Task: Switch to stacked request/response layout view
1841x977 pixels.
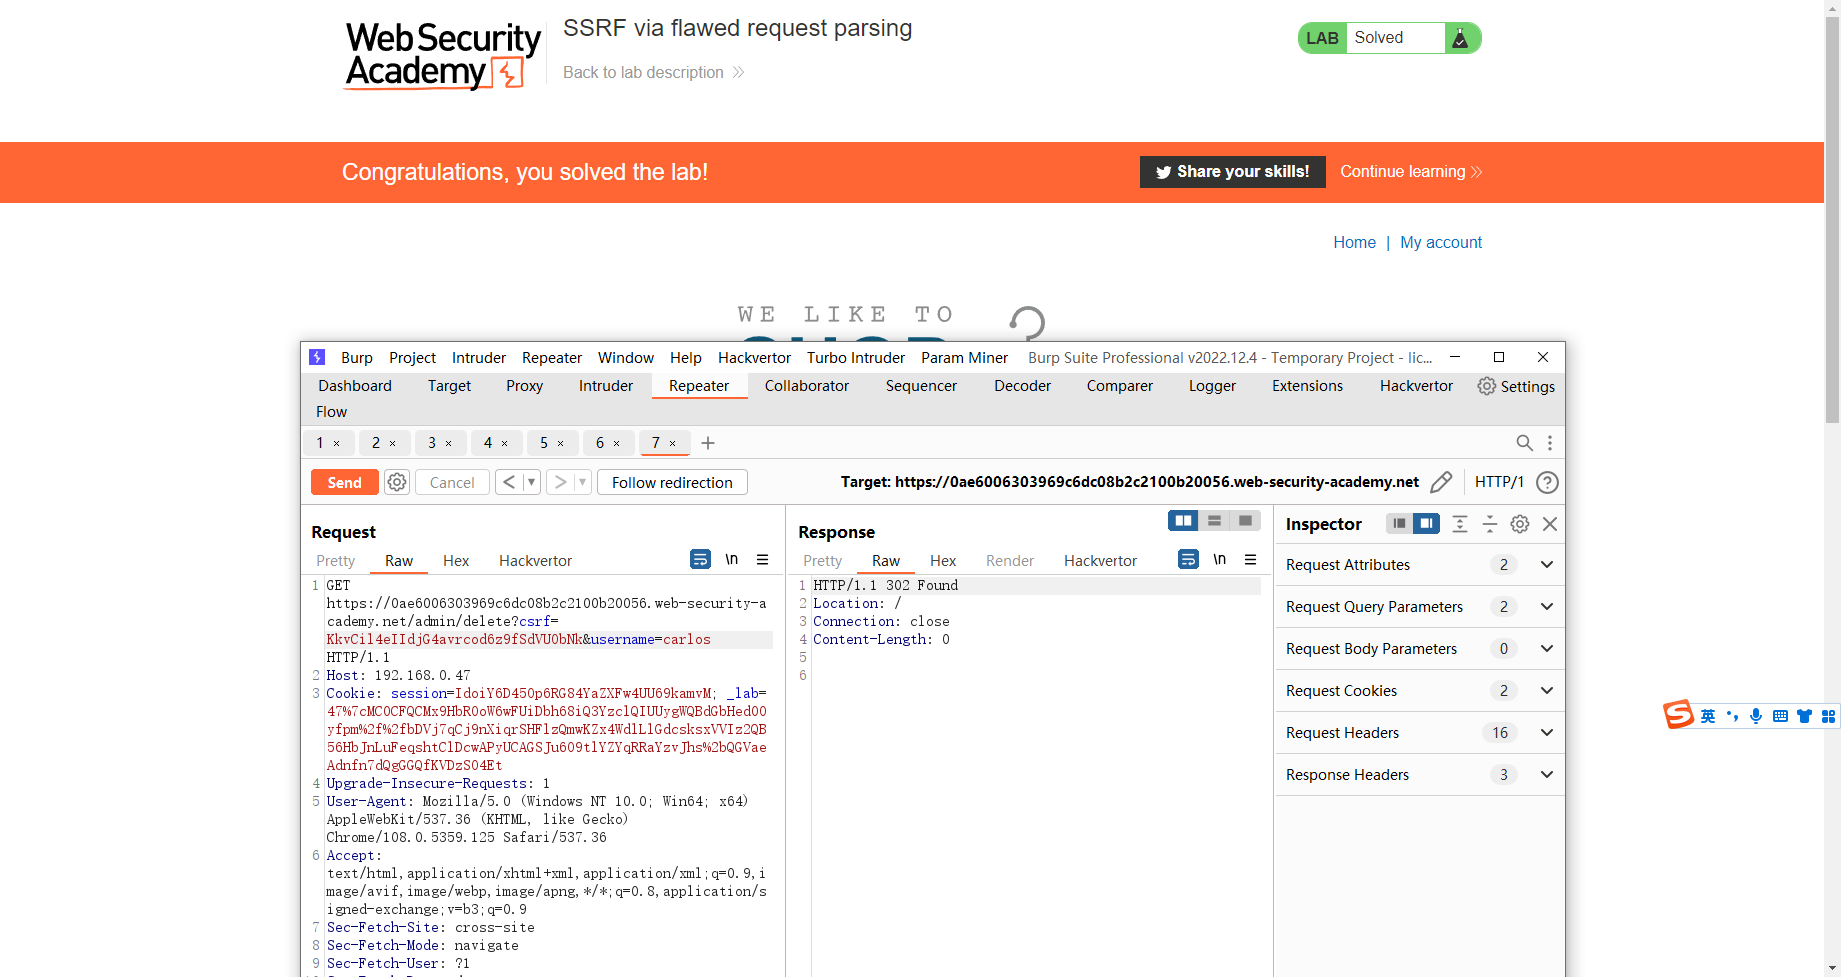Action: pyautogui.click(x=1214, y=520)
